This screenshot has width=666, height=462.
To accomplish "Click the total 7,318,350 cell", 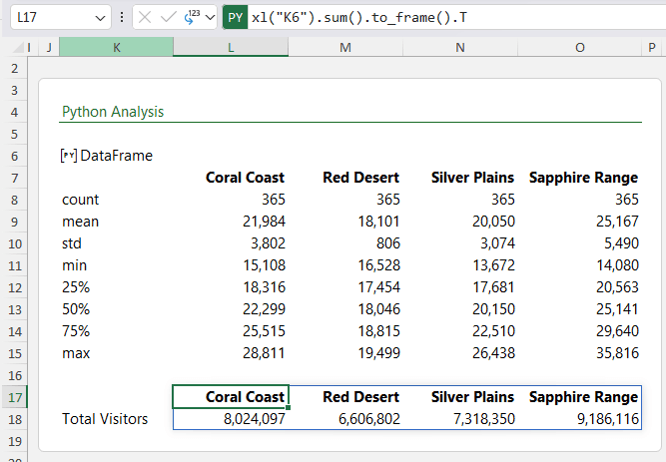I will tap(484, 419).
